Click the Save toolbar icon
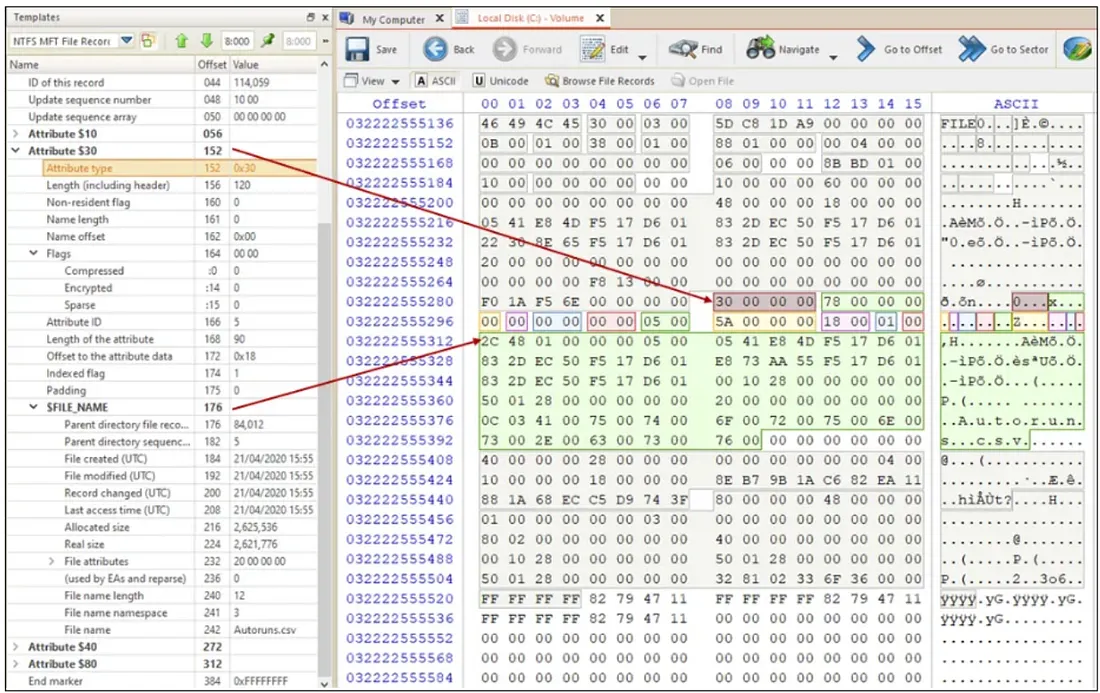The image size is (1100, 693). (358, 50)
